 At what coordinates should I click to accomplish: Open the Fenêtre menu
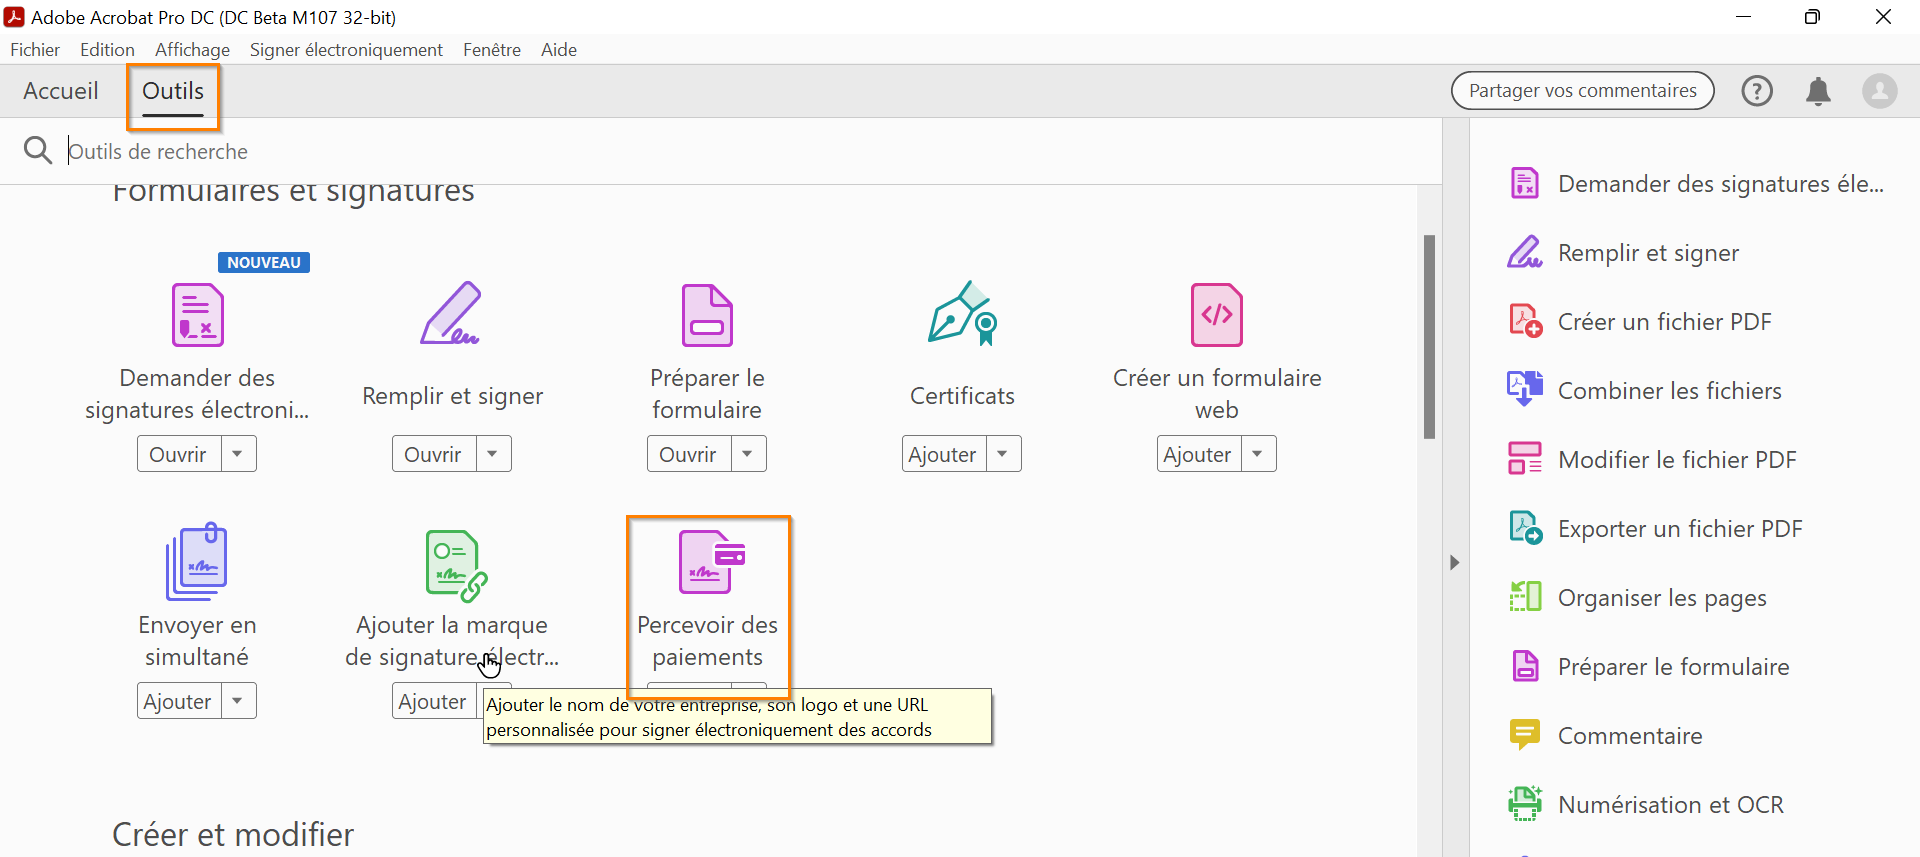point(492,50)
